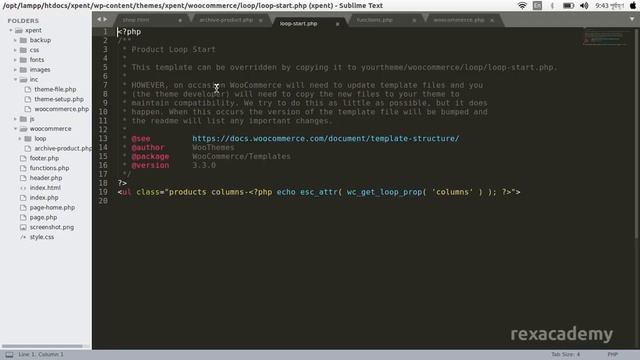Close the archive-product.php tab
640x360 pixels.
coord(260,20)
